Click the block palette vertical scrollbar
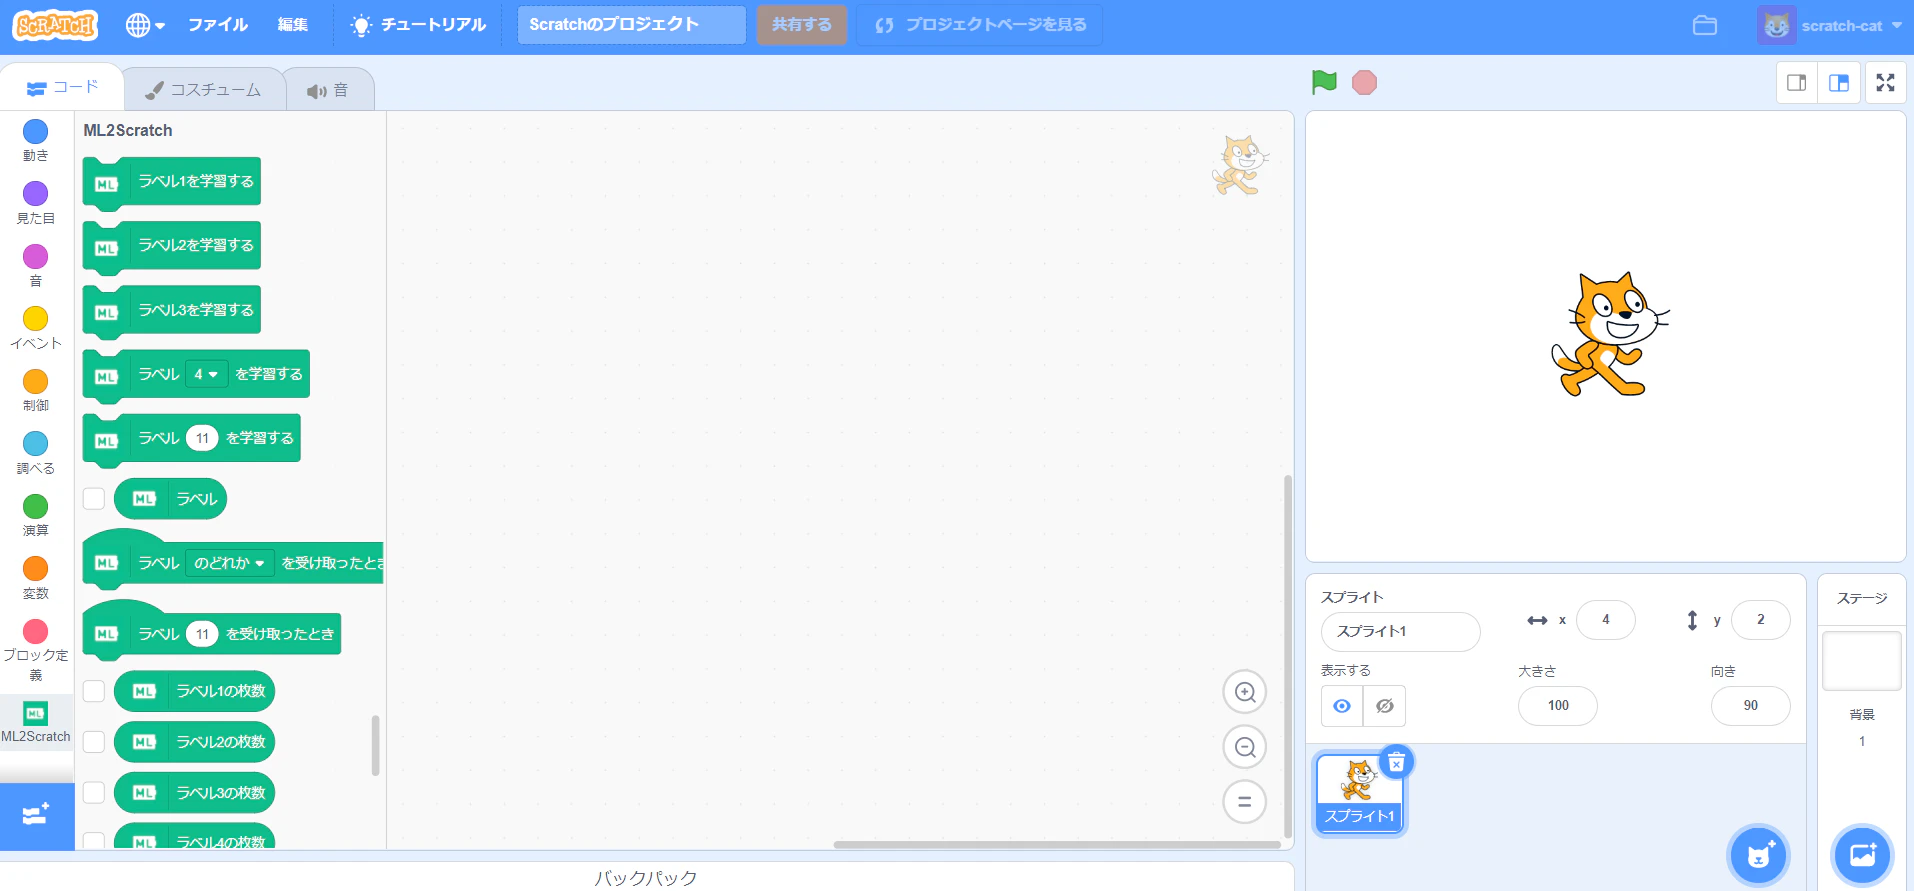1914x891 pixels. pyautogui.click(x=376, y=745)
